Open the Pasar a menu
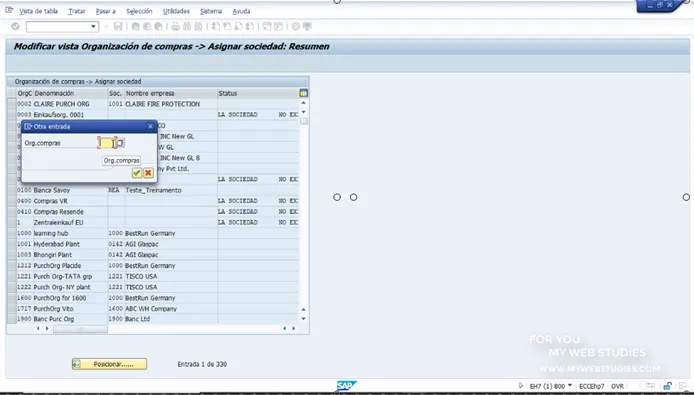 105,11
